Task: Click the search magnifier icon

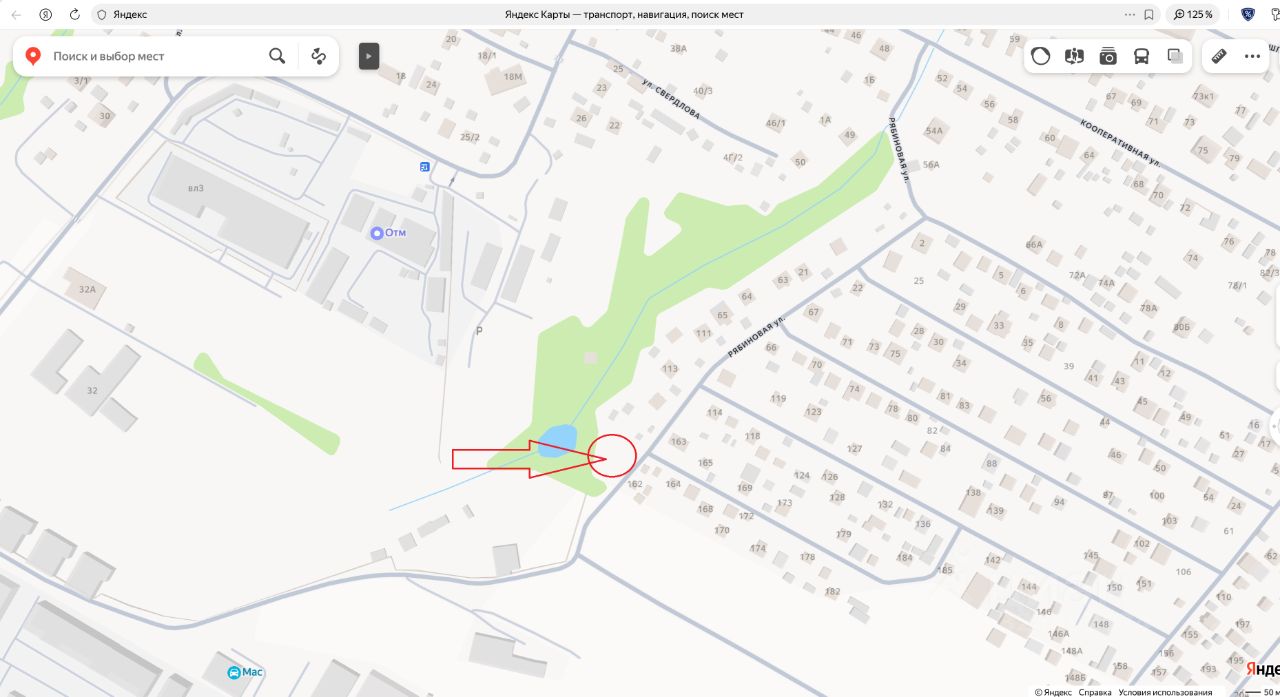Action: pos(277,56)
